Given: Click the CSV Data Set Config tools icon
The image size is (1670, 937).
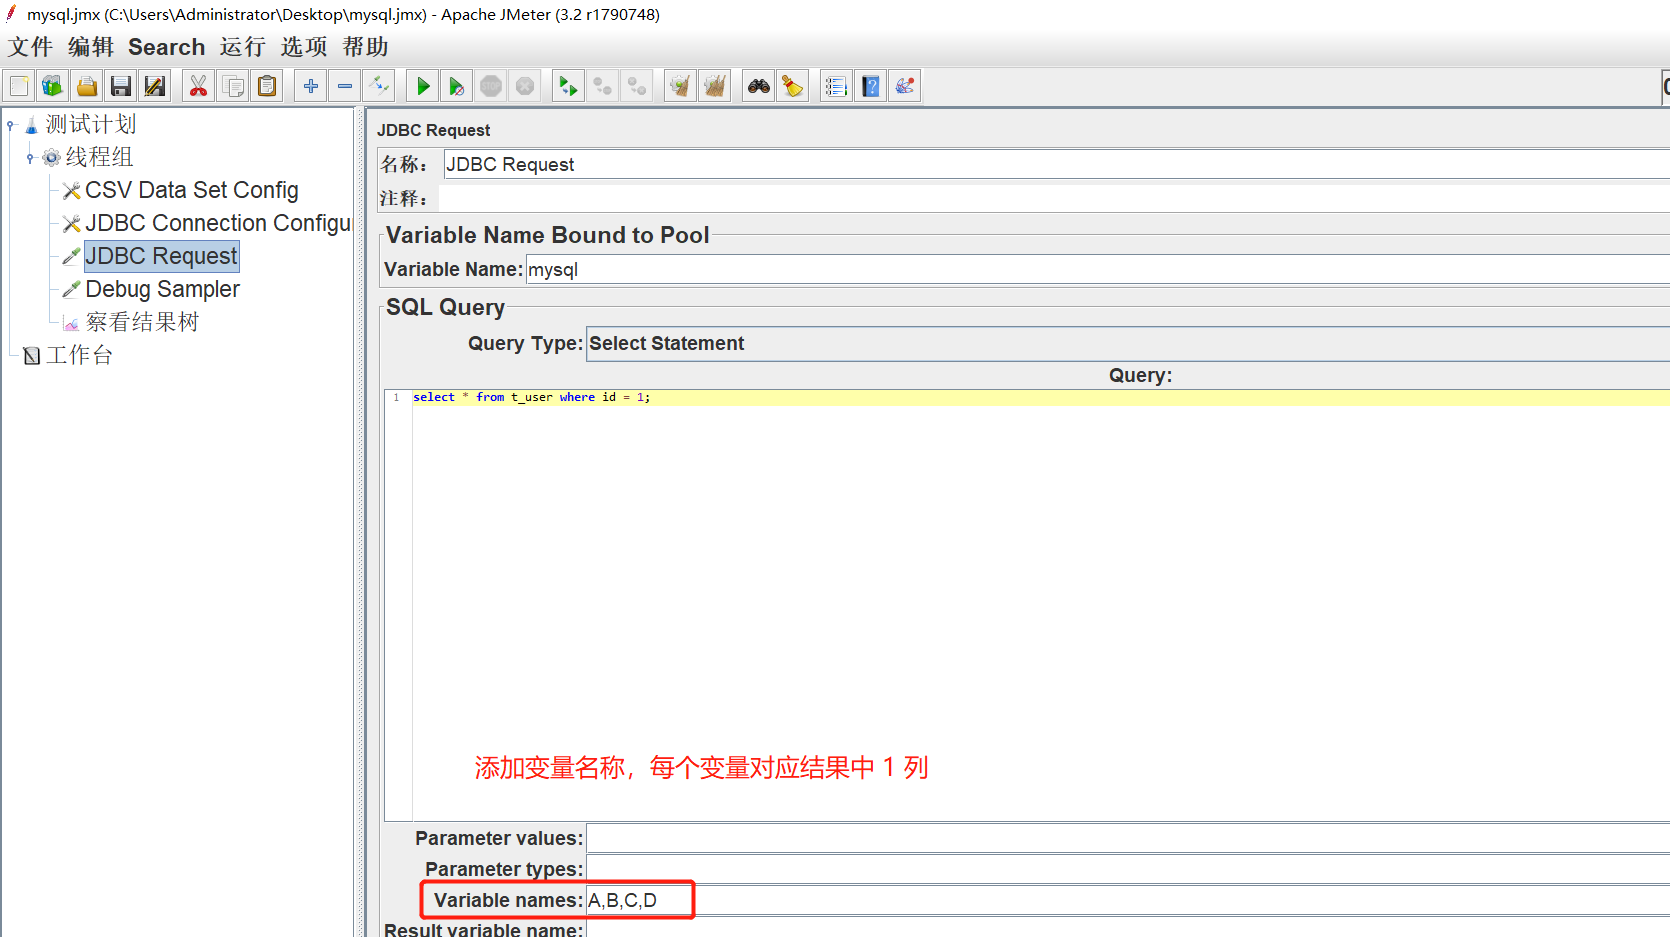Looking at the screenshot, I should [x=71, y=191].
